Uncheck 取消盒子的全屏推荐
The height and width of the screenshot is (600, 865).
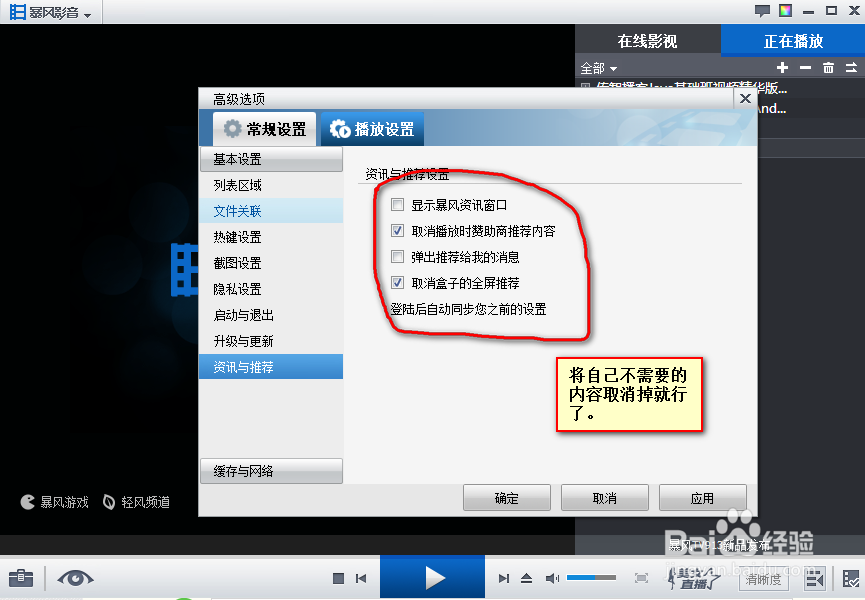[397, 283]
